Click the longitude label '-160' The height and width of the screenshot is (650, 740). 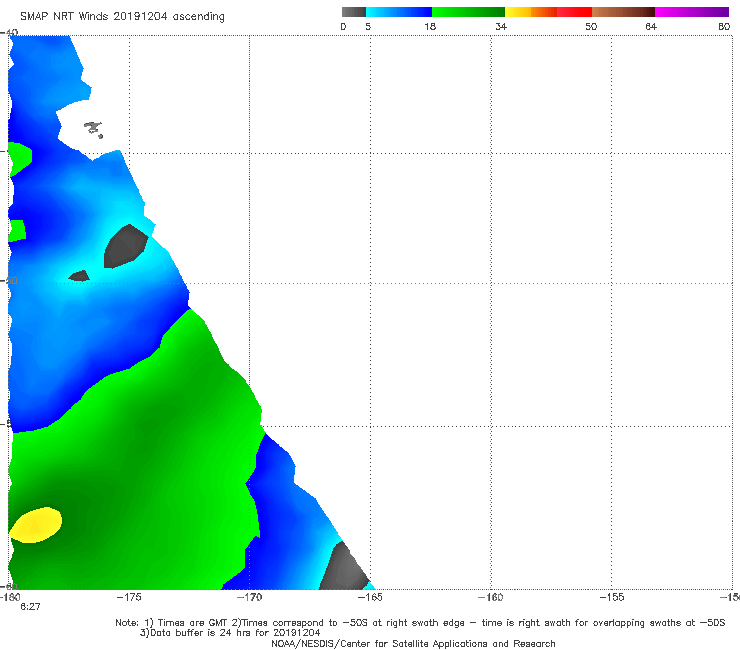[x=491, y=597]
